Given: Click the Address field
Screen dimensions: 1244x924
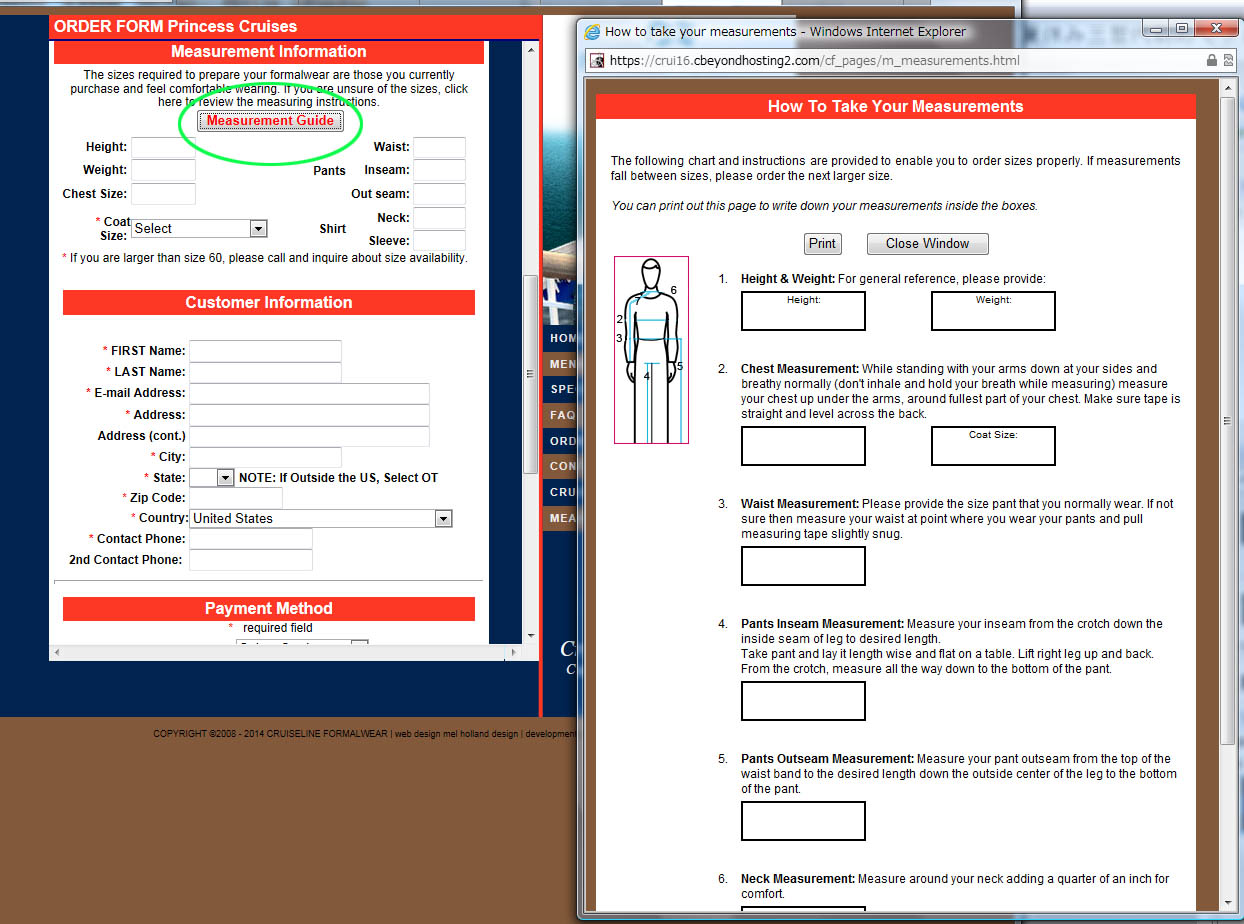Looking at the screenshot, I should point(309,415).
